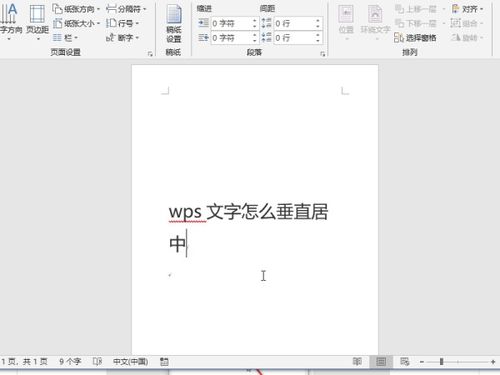This screenshot has height=375, width=500.
Task: Click the spacing after icon
Action: (x=266, y=38)
